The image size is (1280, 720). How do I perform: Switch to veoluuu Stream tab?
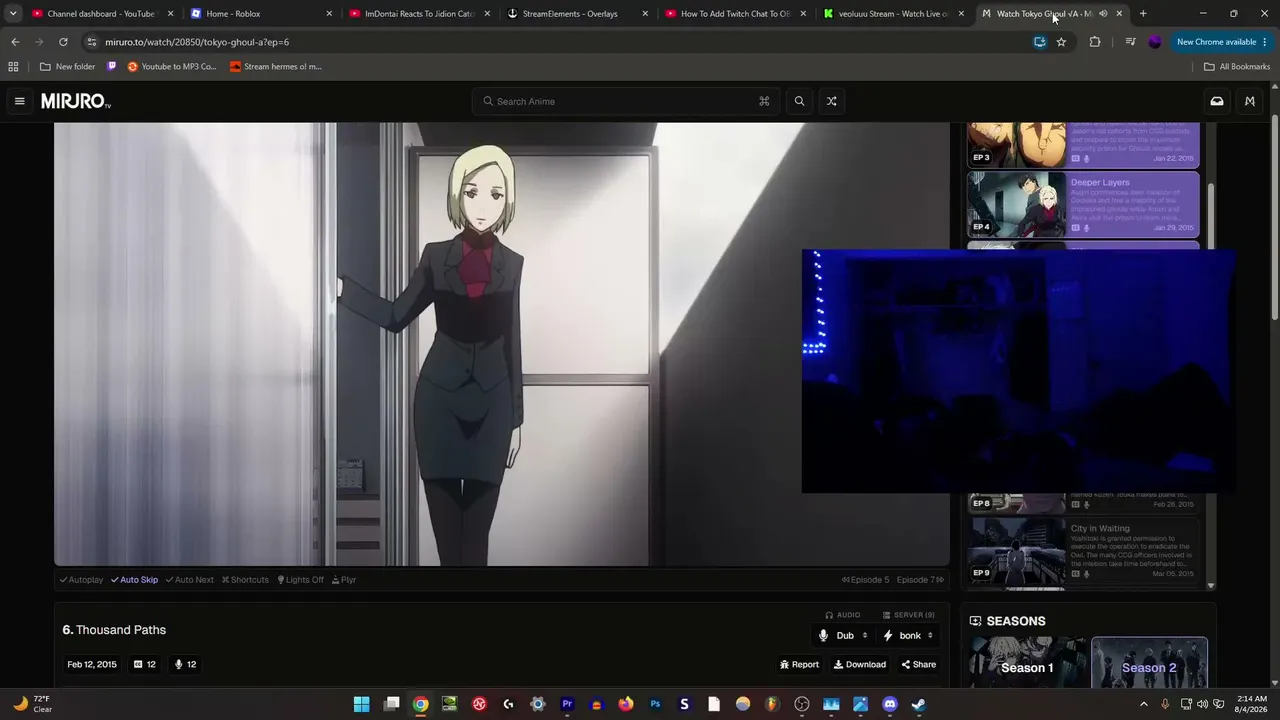tap(893, 14)
